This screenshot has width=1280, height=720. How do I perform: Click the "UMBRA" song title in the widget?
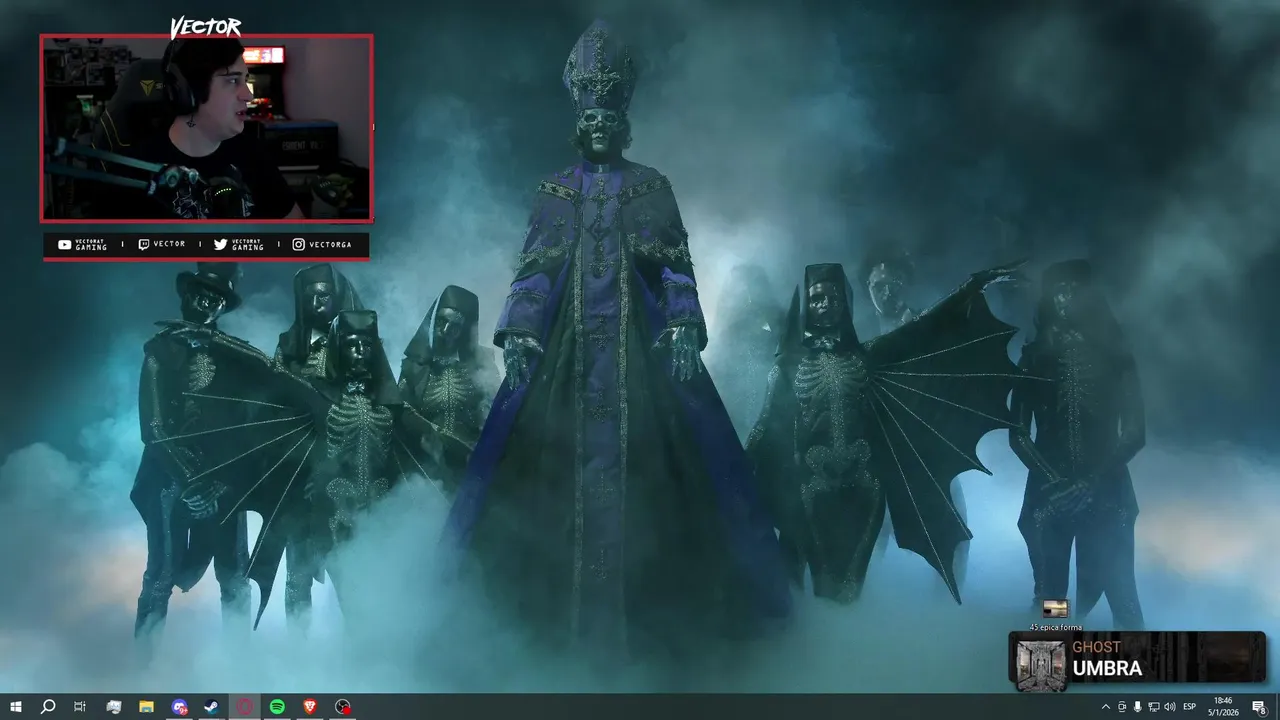[x=1107, y=668]
